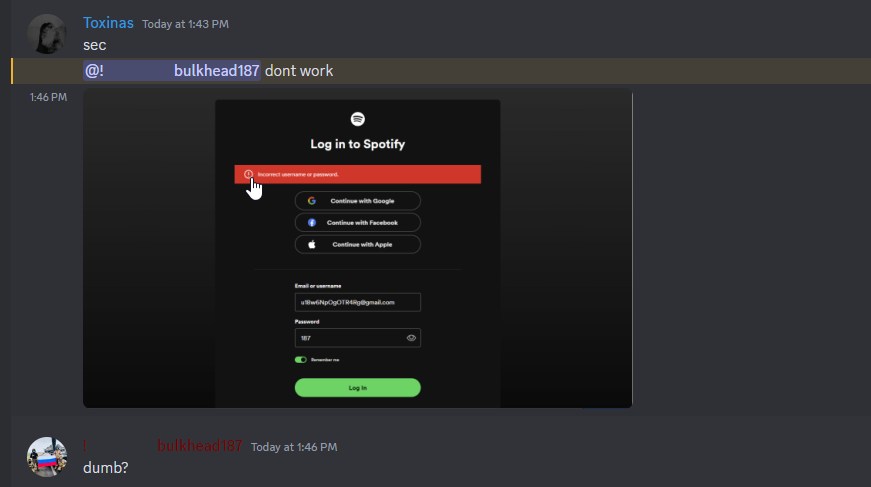Open Toxinas's profile avatar
Viewport: 871px width, 487px height.
point(47,35)
